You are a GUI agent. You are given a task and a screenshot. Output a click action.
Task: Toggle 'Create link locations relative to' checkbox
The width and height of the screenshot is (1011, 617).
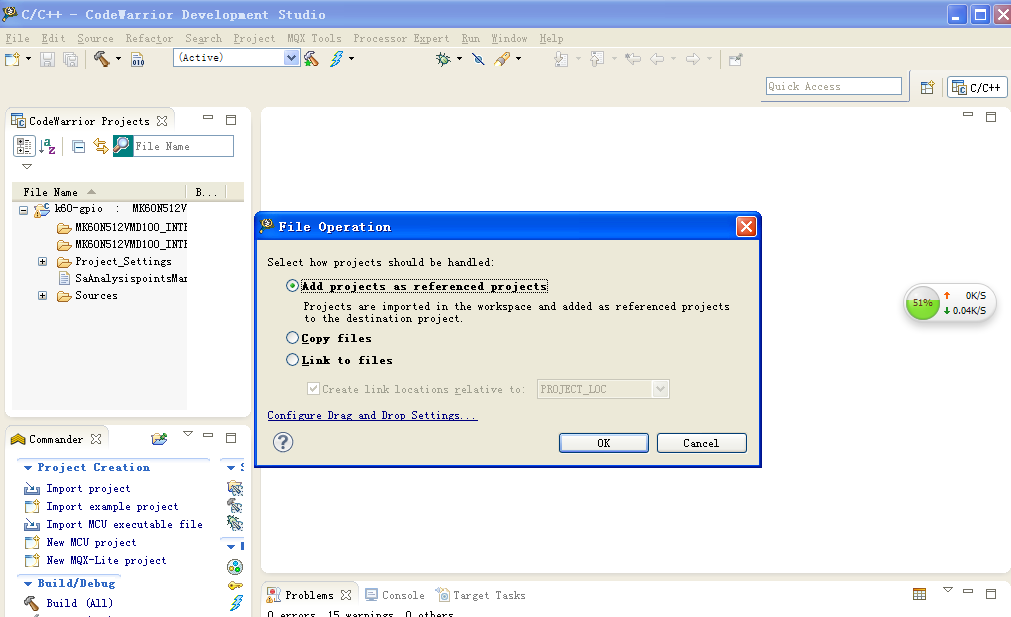point(313,389)
